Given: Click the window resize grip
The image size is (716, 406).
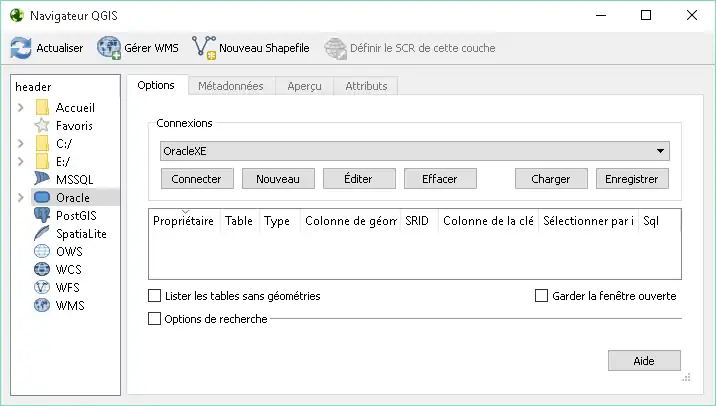Looking at the screenshot, I should coord(686,377).
